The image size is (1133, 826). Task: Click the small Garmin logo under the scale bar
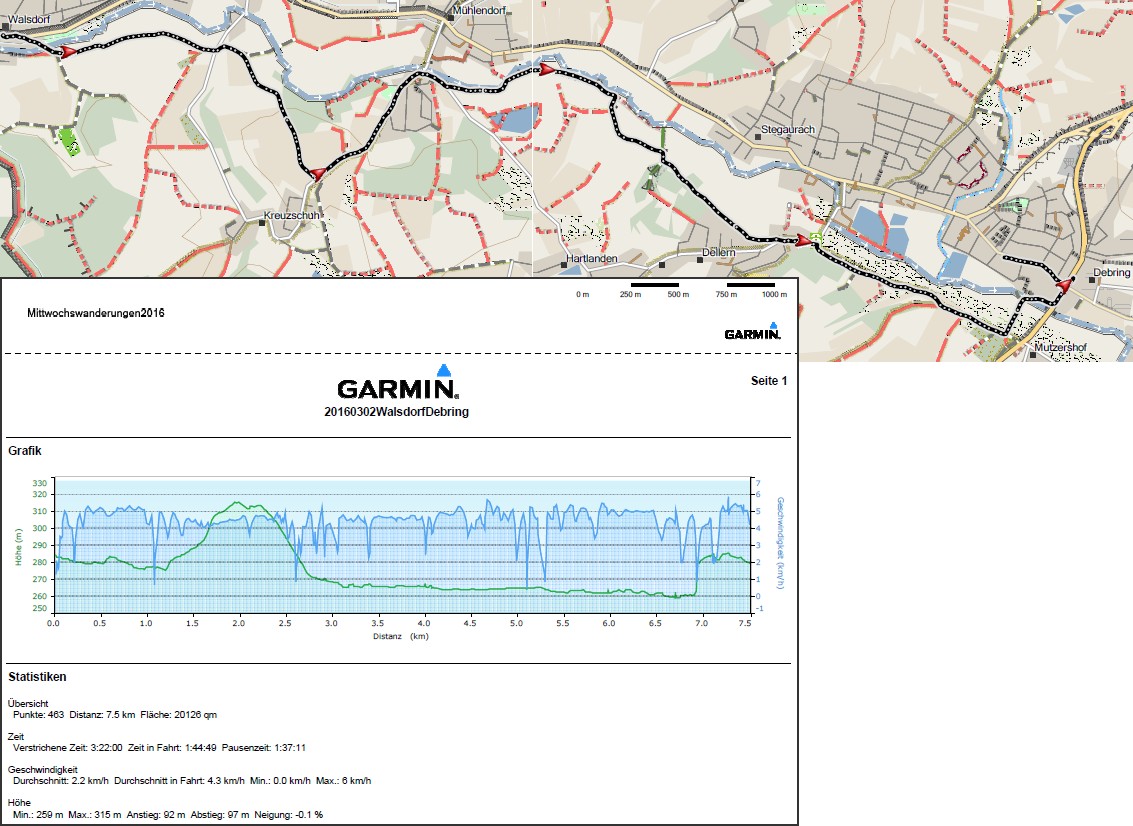pos(752,332)
